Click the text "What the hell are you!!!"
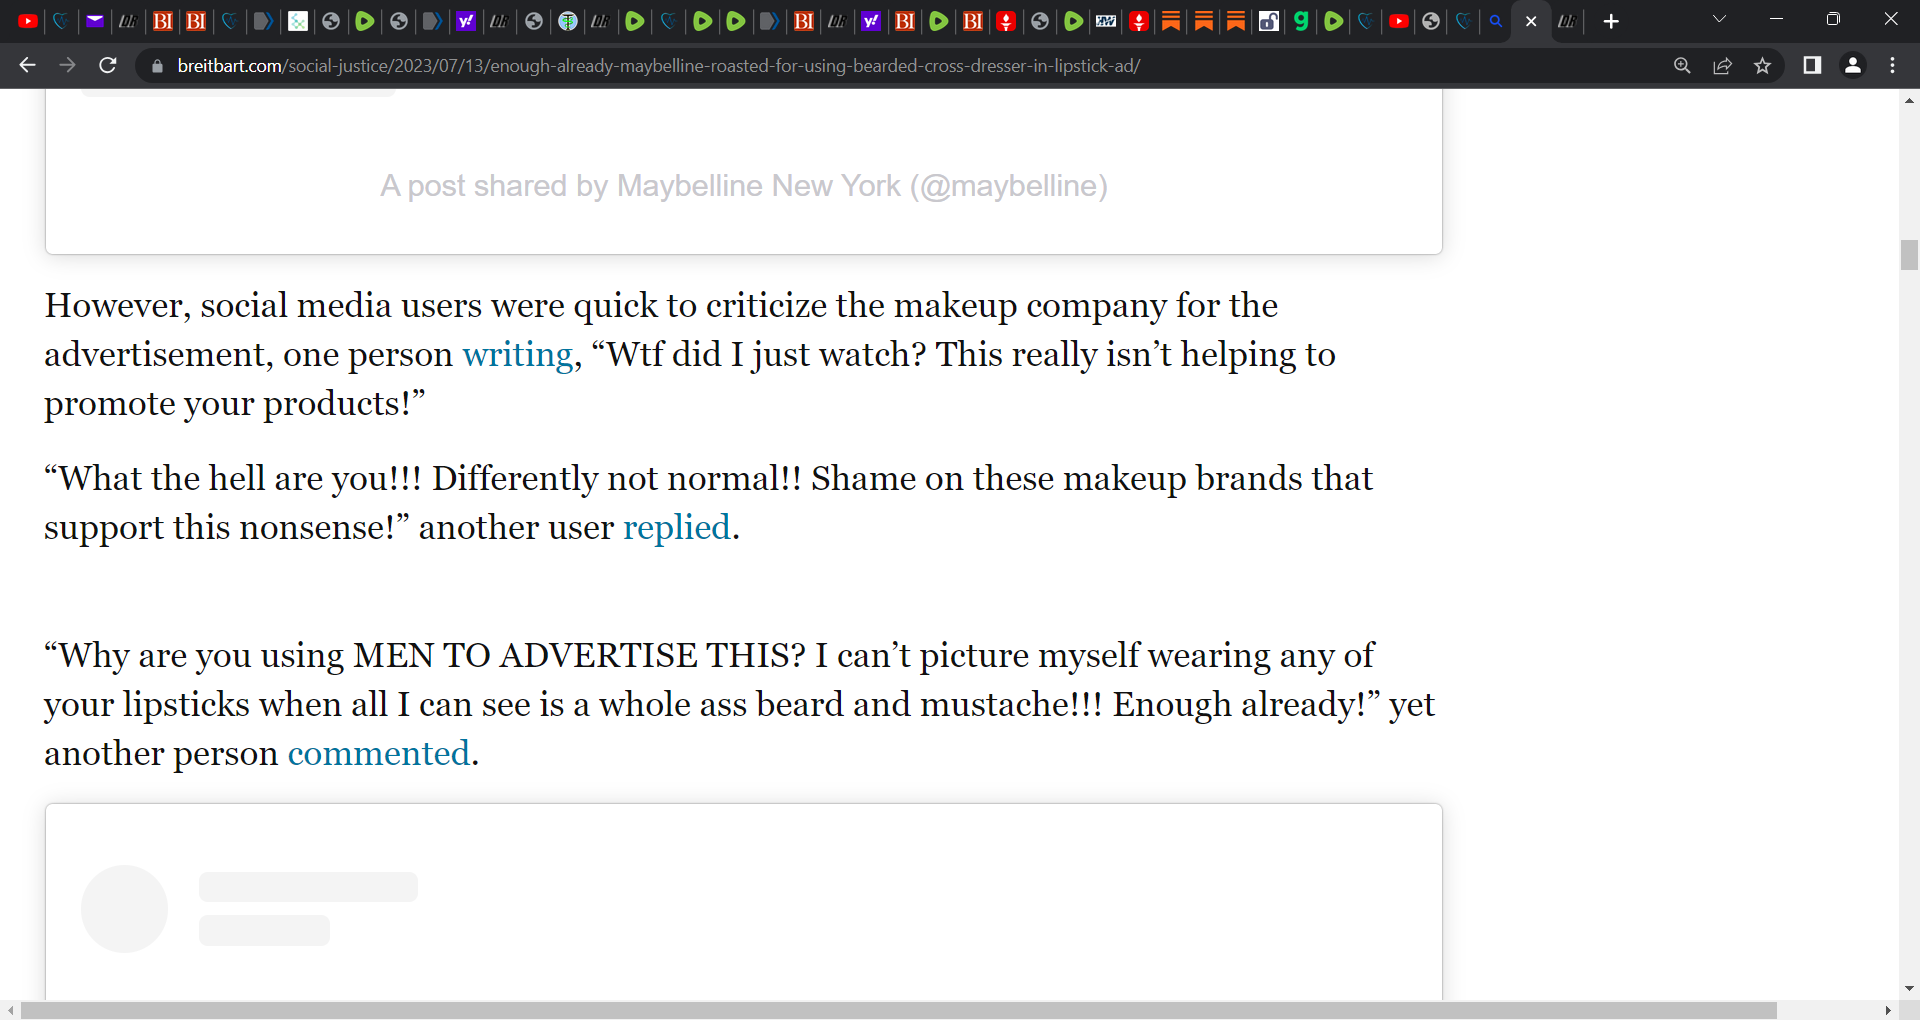 (241, 479)
